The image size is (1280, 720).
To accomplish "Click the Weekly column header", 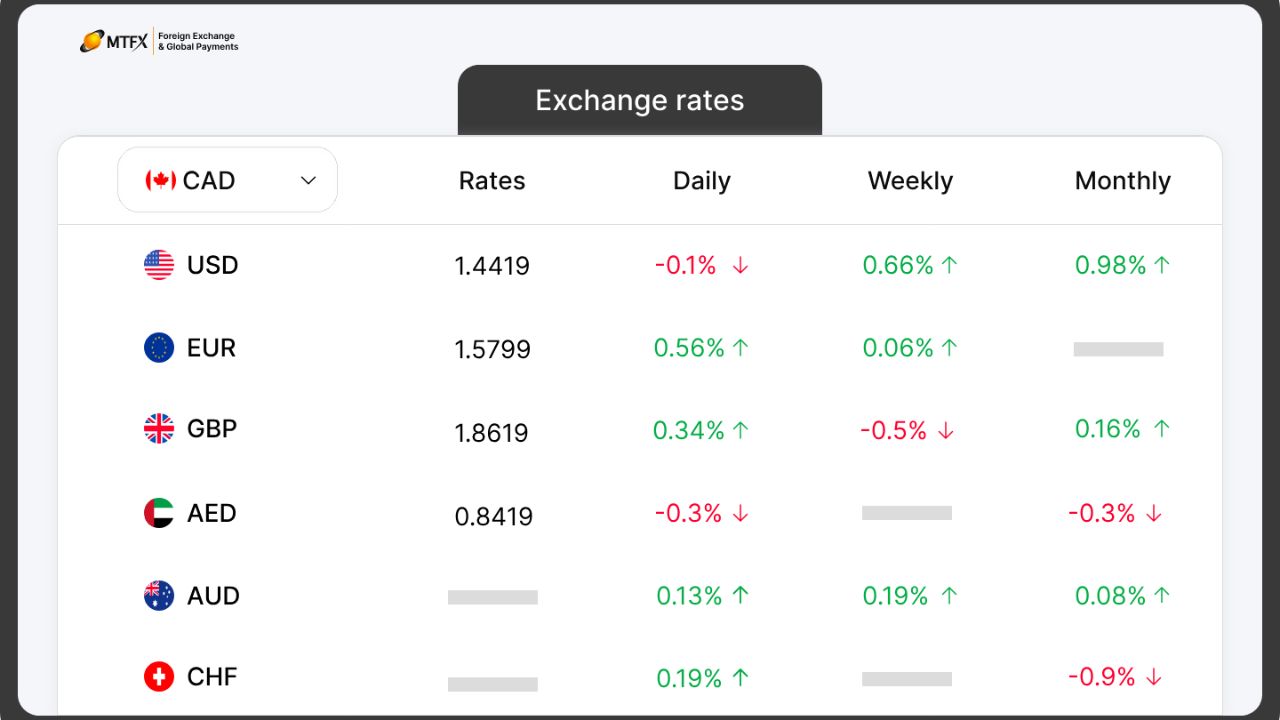I will (909, 181).
